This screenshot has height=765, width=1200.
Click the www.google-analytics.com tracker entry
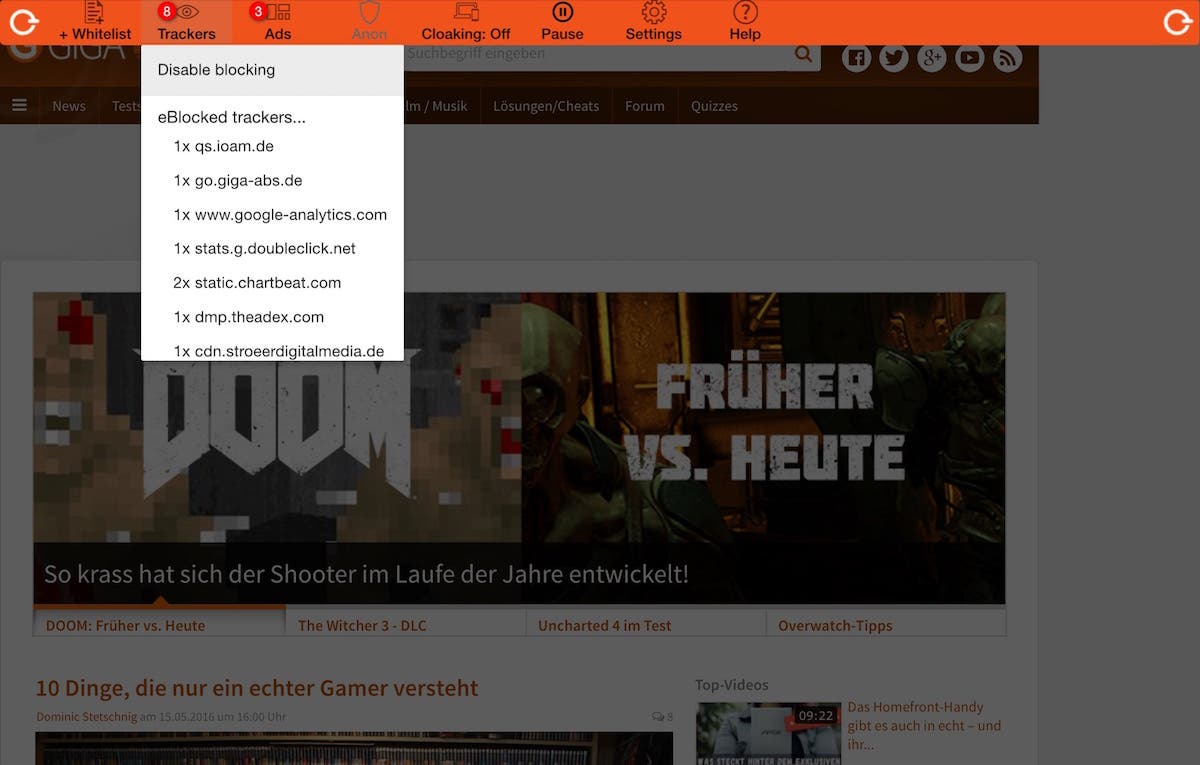coord(280,214)
